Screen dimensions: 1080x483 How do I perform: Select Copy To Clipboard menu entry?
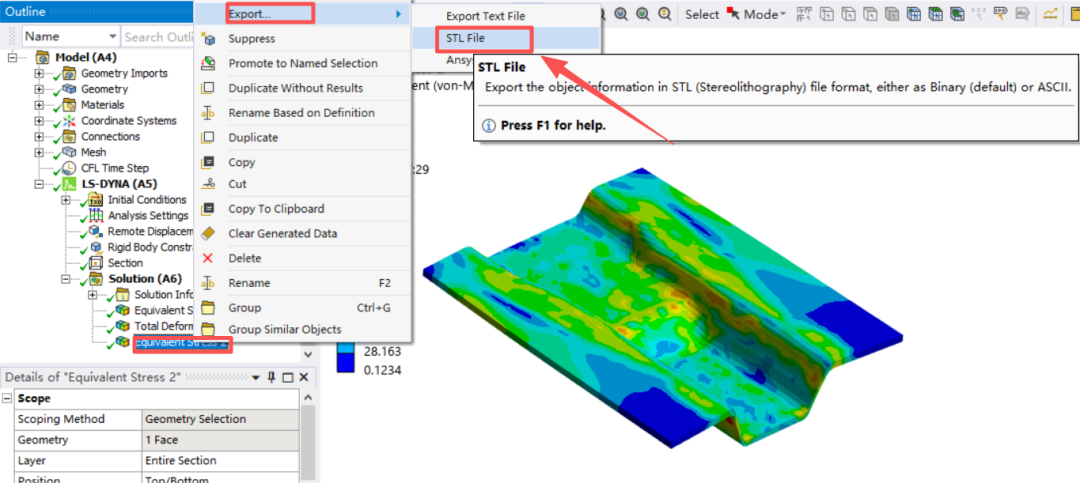point(303,209)
